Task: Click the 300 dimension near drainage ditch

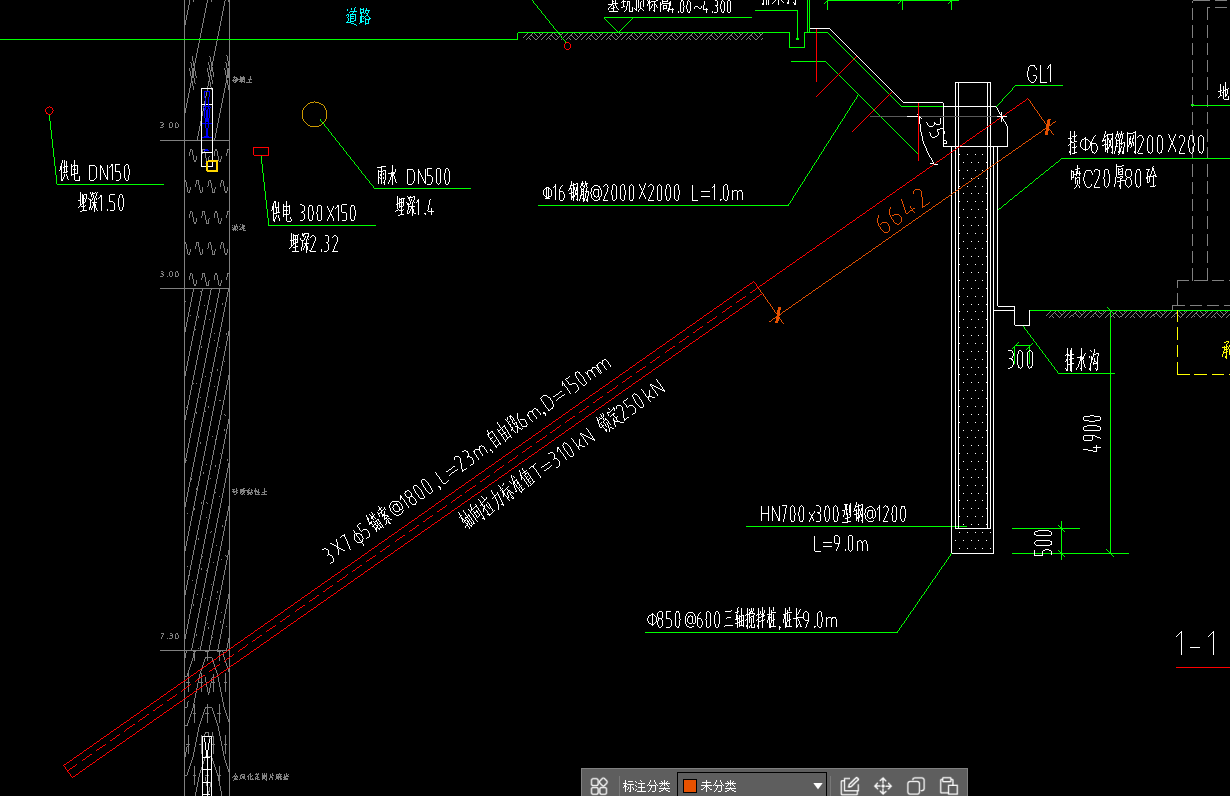Action: (x=1021, y=360)
